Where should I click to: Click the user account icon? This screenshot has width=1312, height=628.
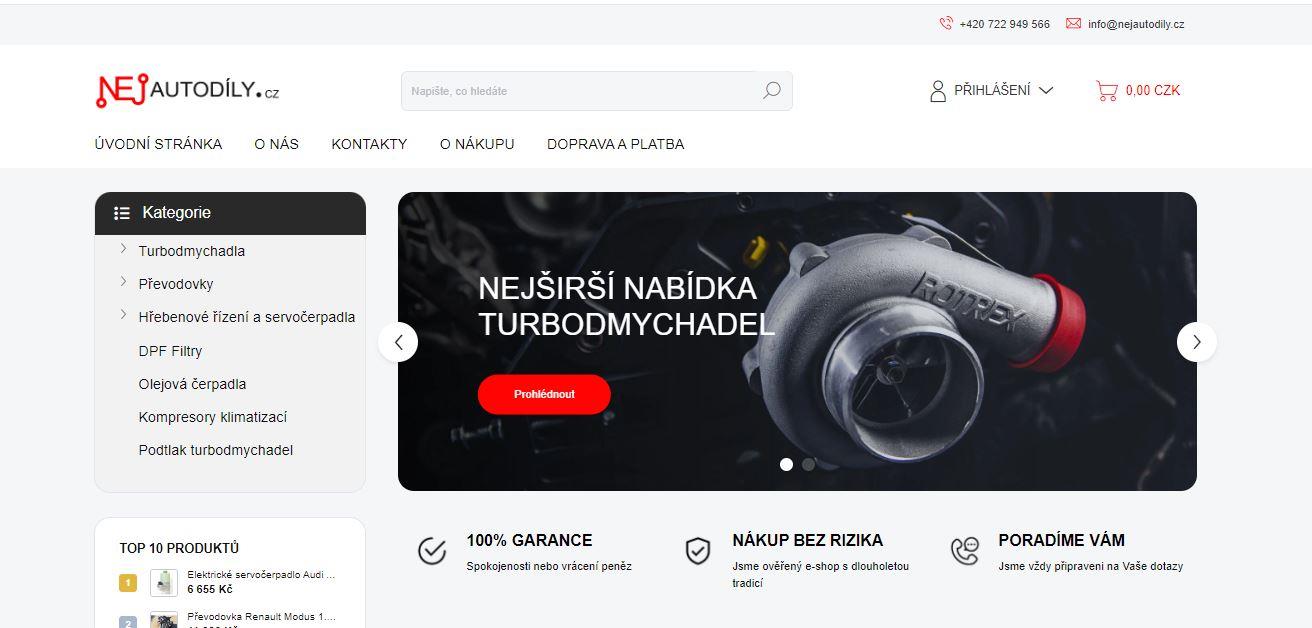pos(937,91)
